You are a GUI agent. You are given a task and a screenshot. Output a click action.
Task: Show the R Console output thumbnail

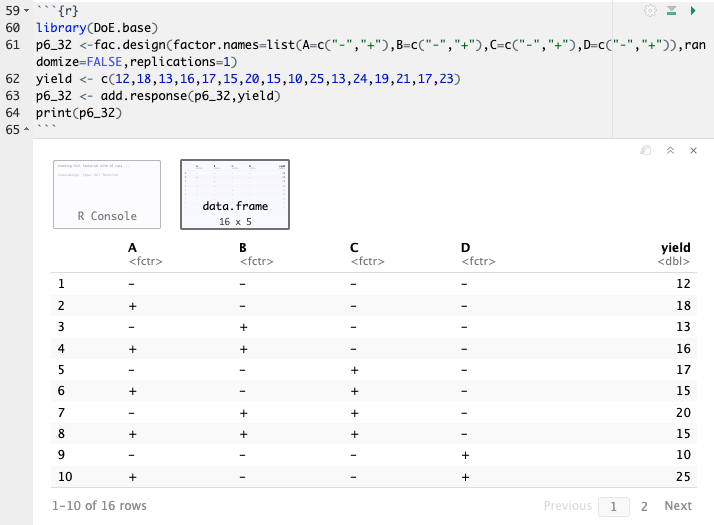[x=107, y=194]
